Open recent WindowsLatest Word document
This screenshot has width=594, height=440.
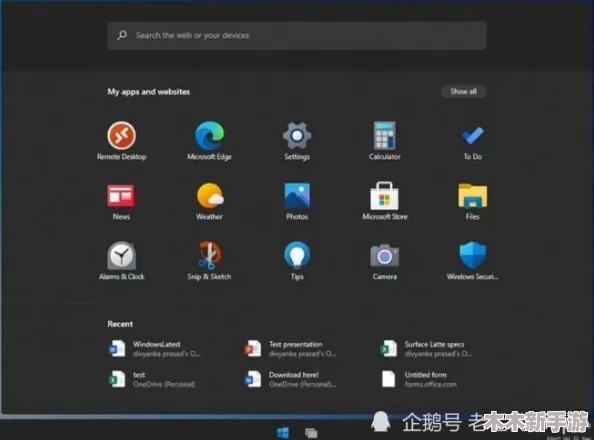(155, 349)
